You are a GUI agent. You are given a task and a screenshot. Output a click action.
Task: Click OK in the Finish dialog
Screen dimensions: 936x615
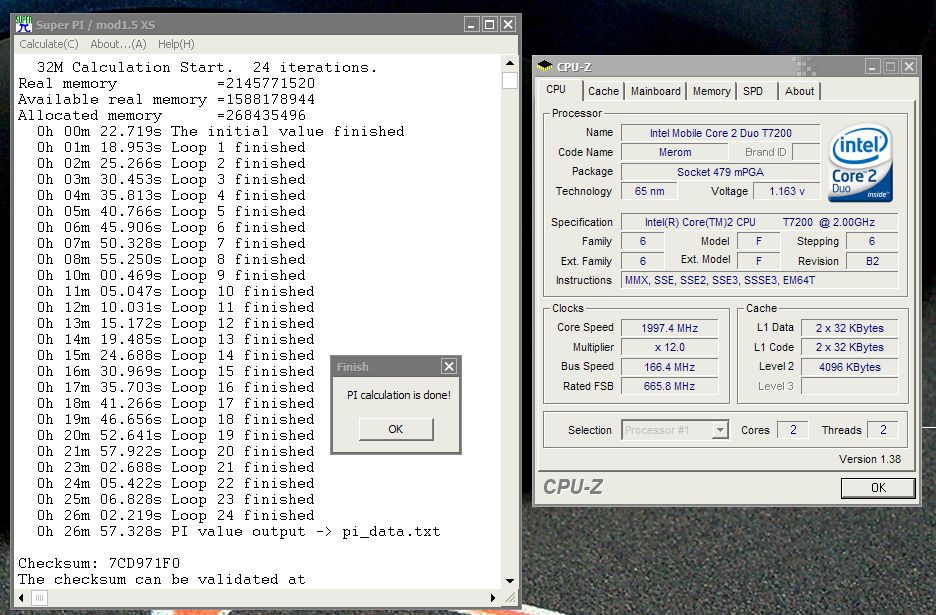[396, 429]
